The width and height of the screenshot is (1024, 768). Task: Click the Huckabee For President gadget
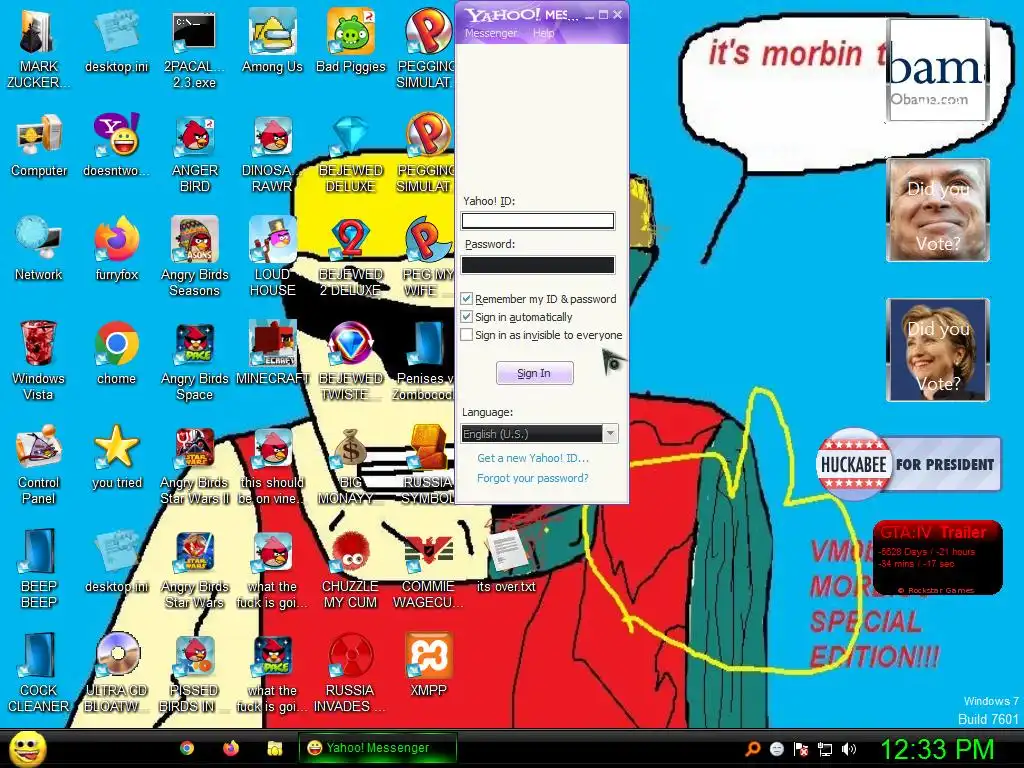click(908, 464)
